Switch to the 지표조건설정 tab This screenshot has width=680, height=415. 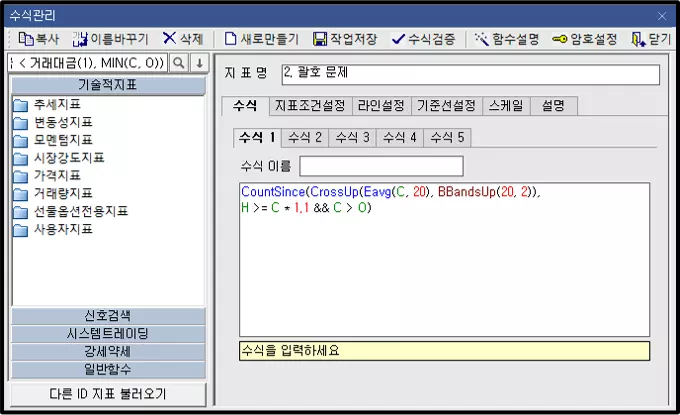pyautogui.click(x=310, y=106)
